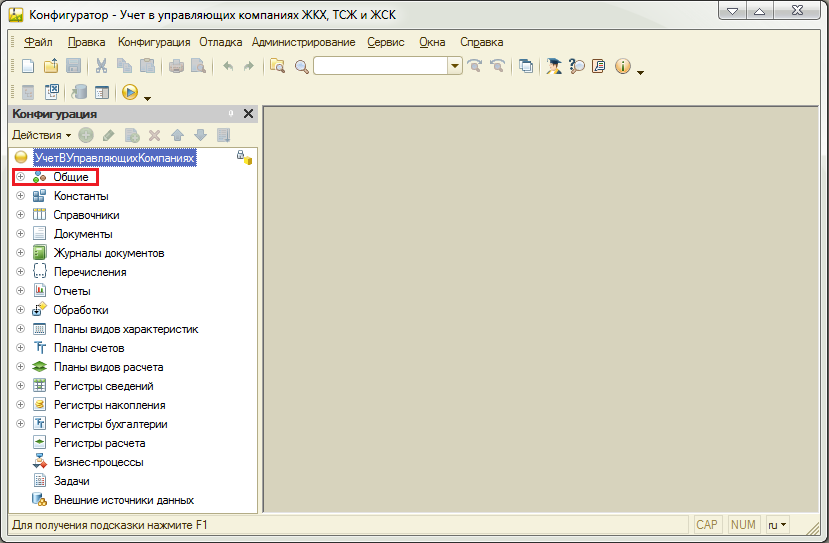The height and width of the screenshot is (543, 829).
Task: Click the Print toolbar icon
Action: click(176, 66)
